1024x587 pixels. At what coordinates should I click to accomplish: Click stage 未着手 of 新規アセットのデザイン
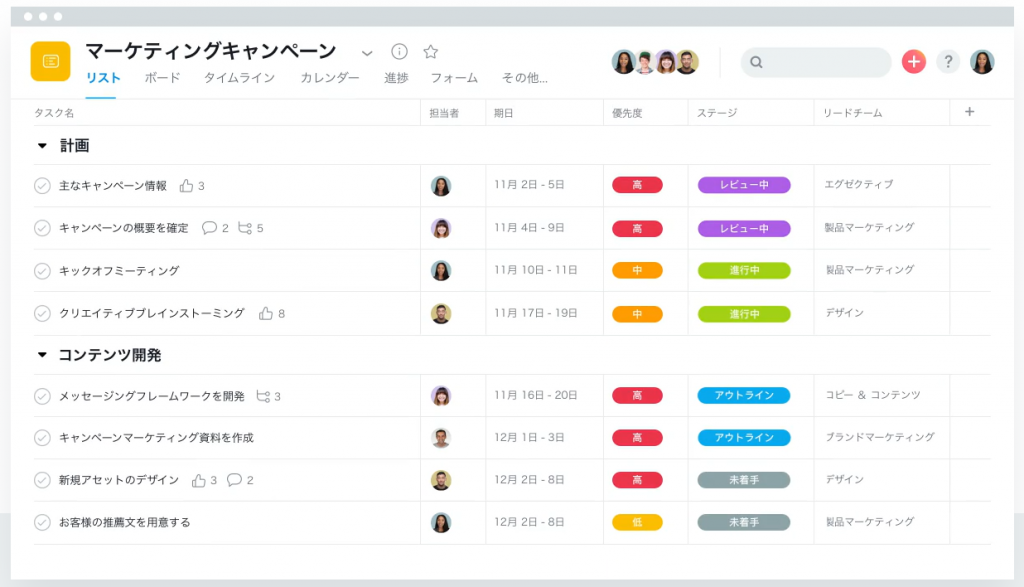(744, 480)
